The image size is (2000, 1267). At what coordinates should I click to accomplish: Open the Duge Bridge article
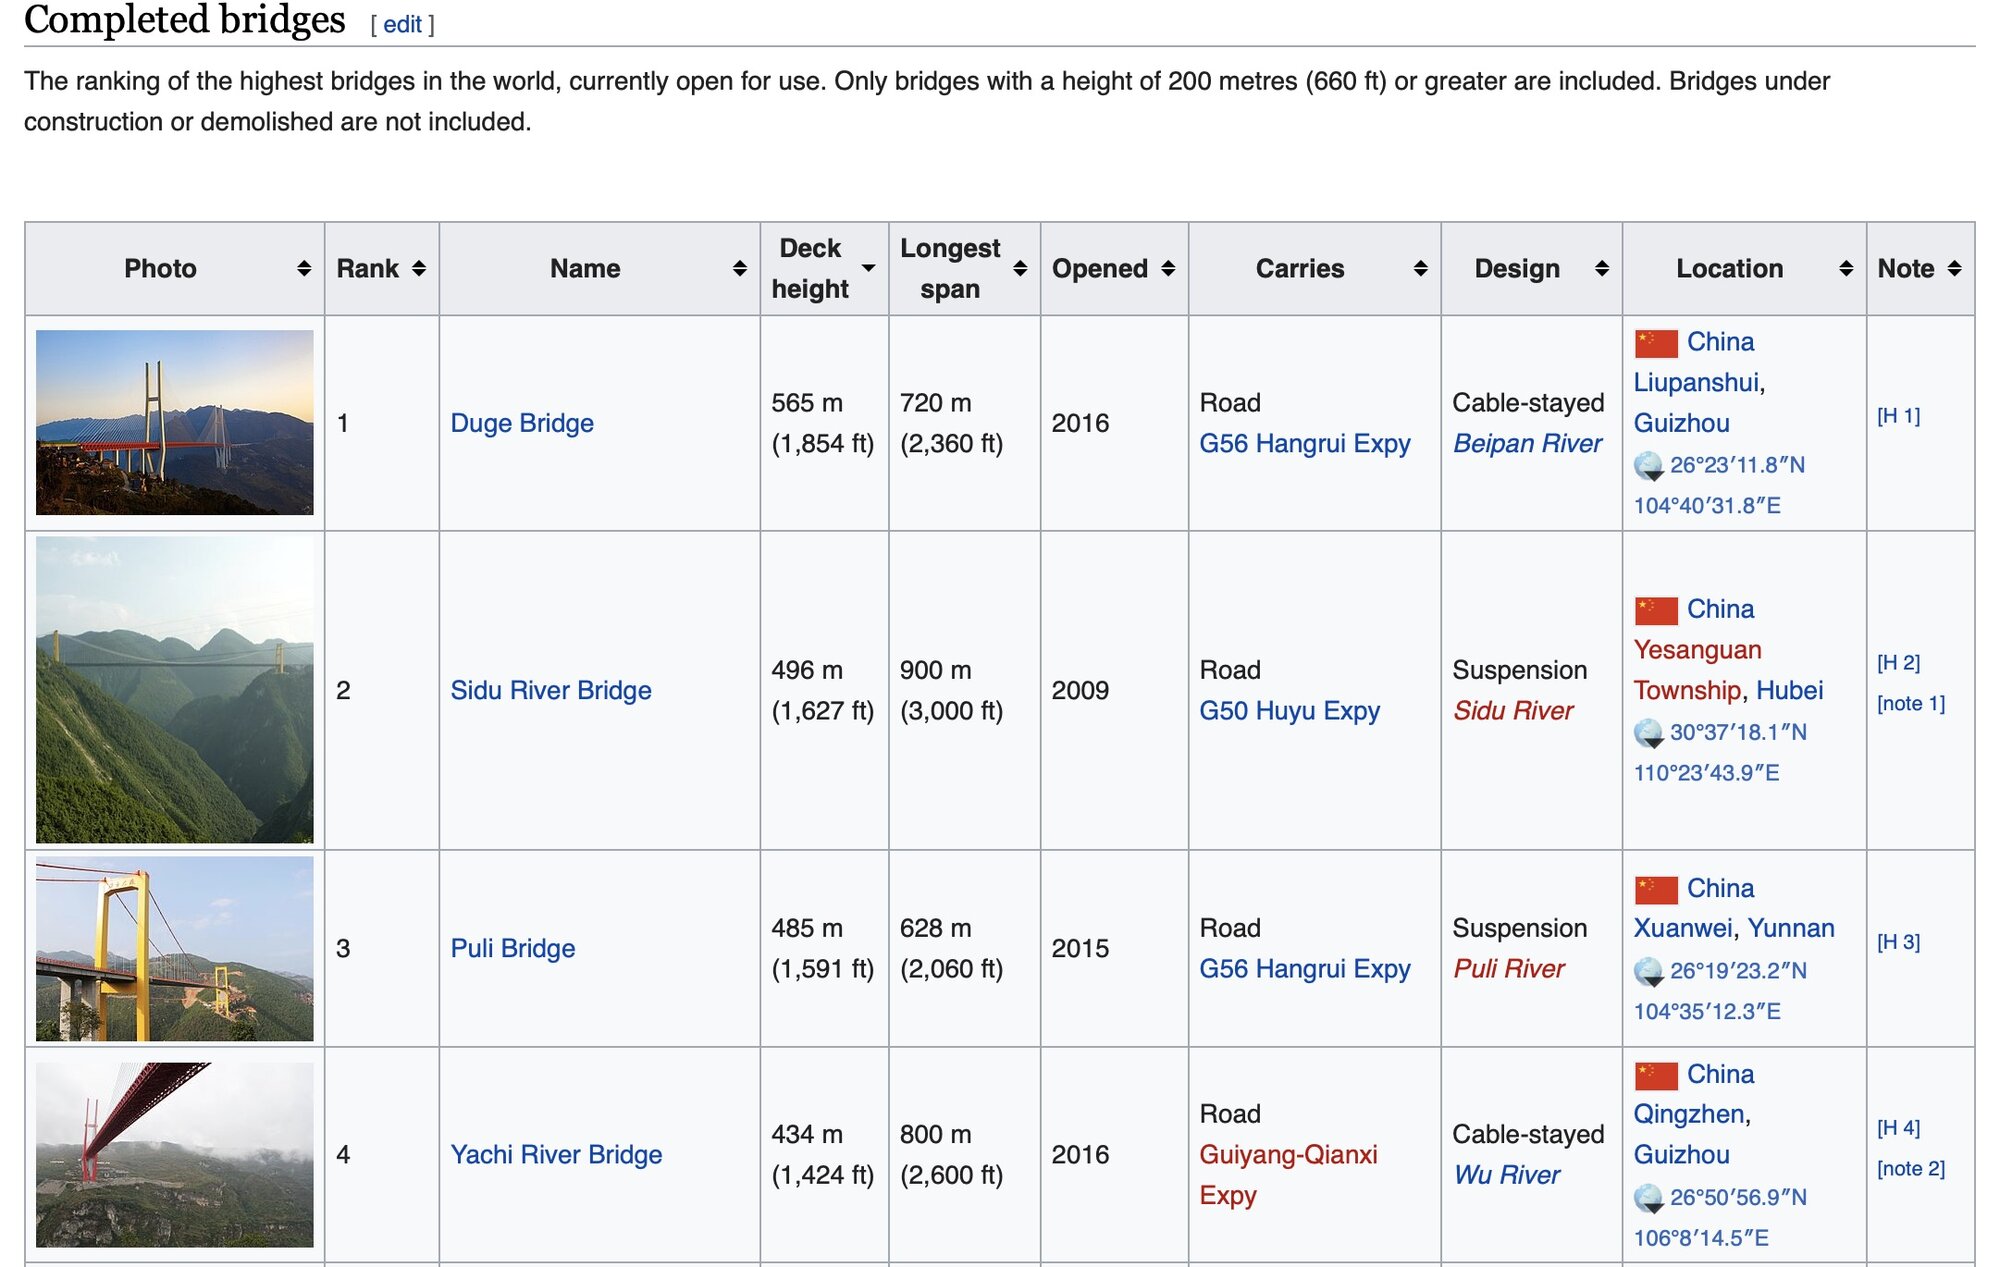[522, 423]
